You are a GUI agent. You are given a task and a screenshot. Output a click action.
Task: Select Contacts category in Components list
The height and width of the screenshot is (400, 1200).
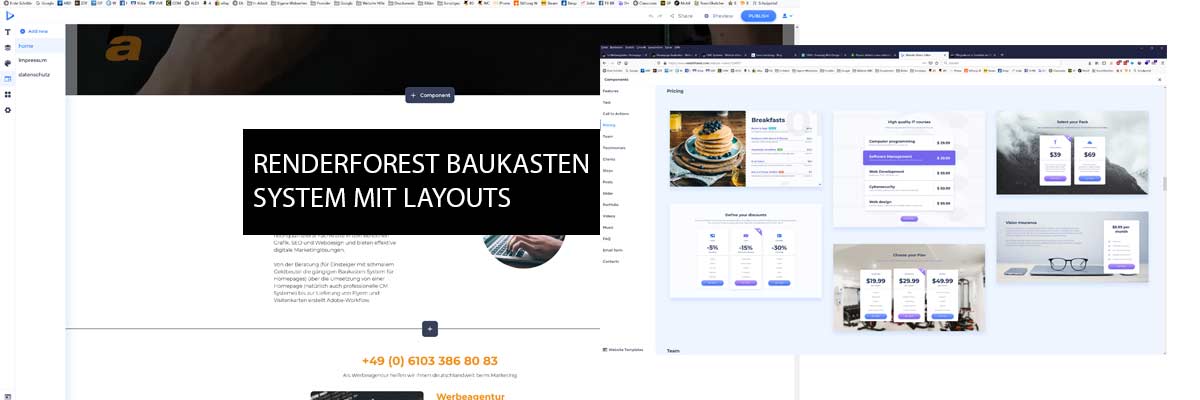point(611,261)
